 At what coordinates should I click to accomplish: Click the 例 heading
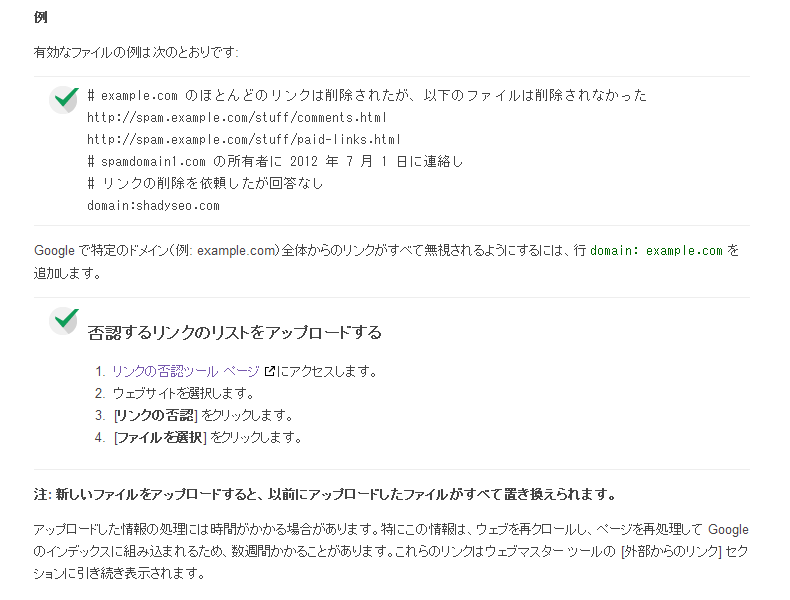click(41, 17)
